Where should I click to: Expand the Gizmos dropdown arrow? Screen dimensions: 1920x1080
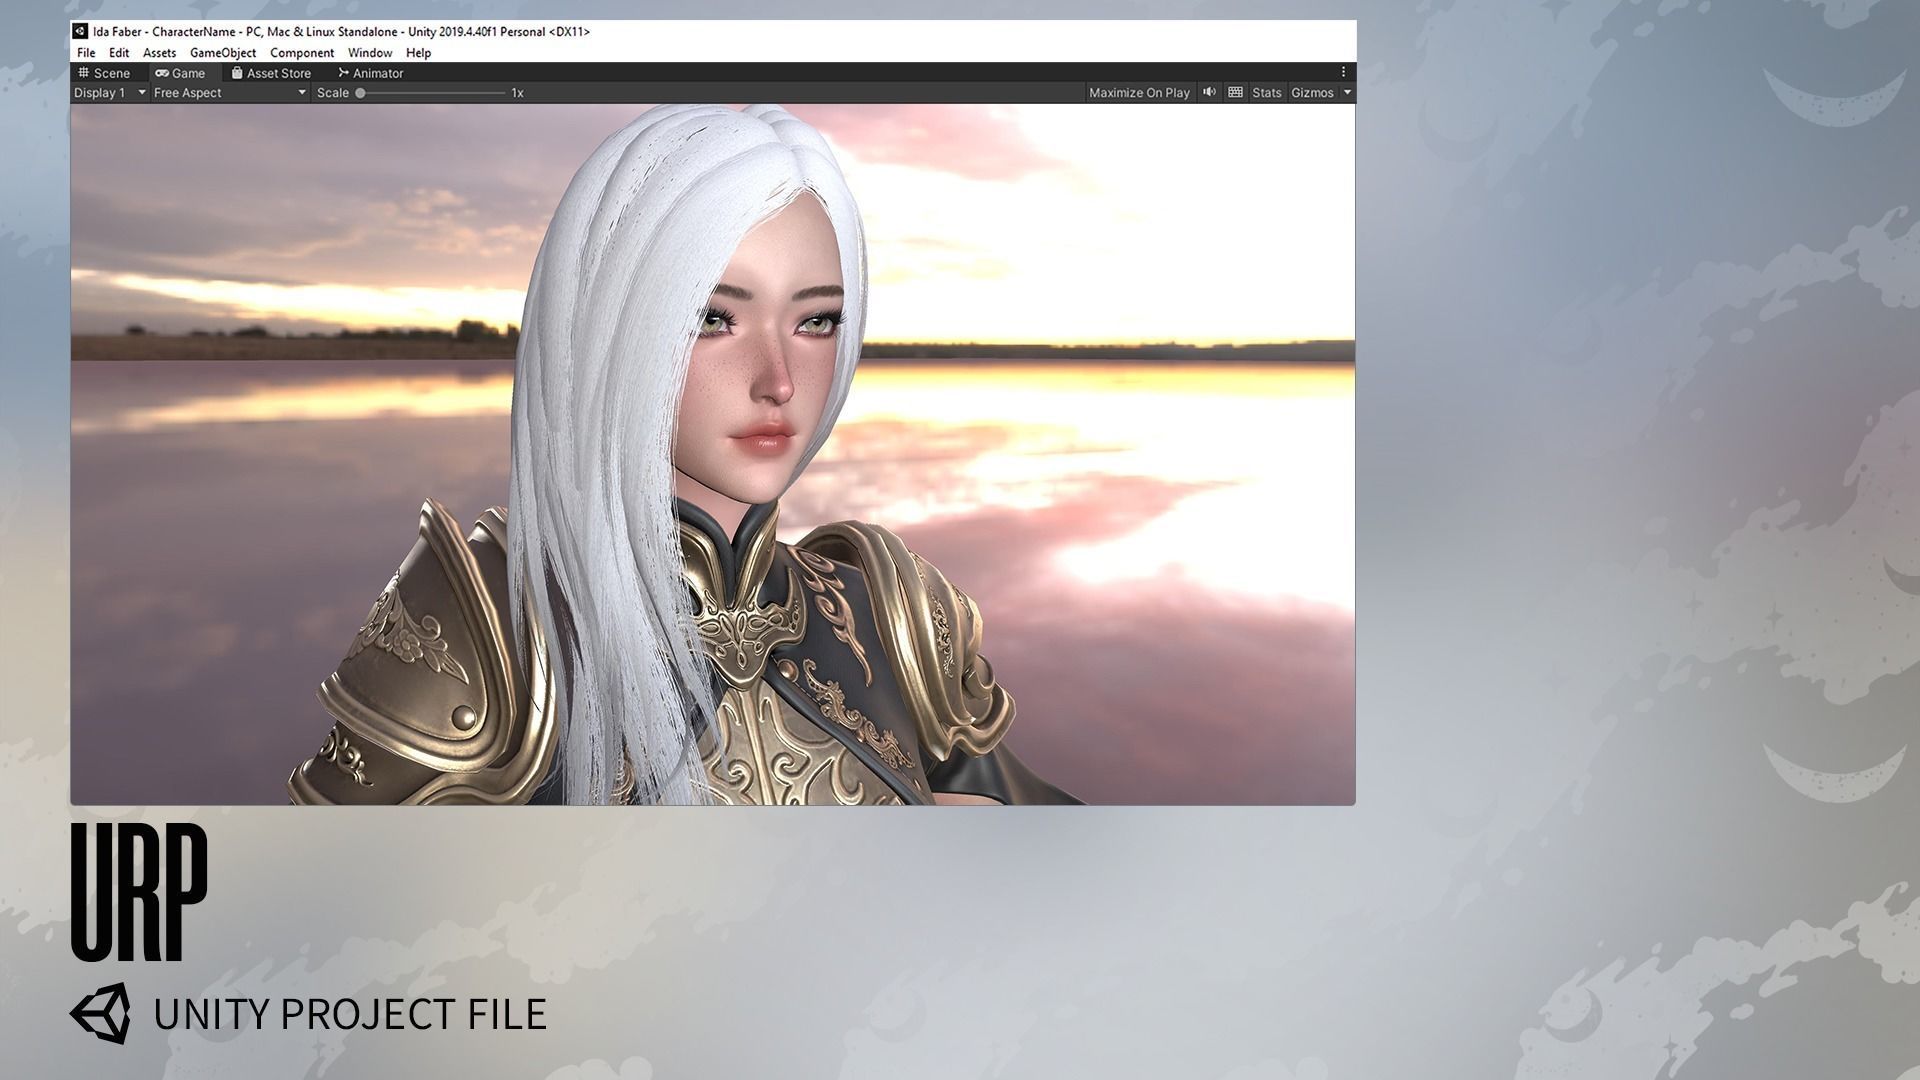1347,92
